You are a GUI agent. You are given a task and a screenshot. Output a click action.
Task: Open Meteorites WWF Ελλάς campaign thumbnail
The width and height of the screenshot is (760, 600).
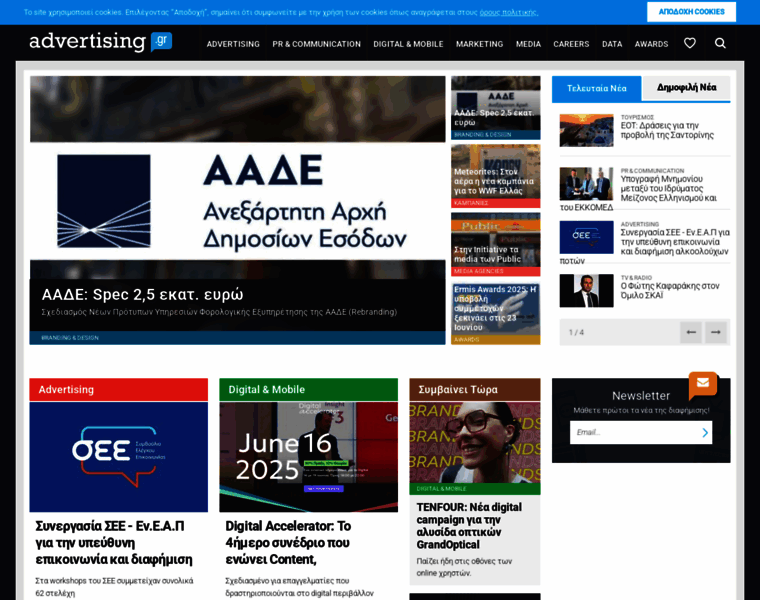pos(496,176)
